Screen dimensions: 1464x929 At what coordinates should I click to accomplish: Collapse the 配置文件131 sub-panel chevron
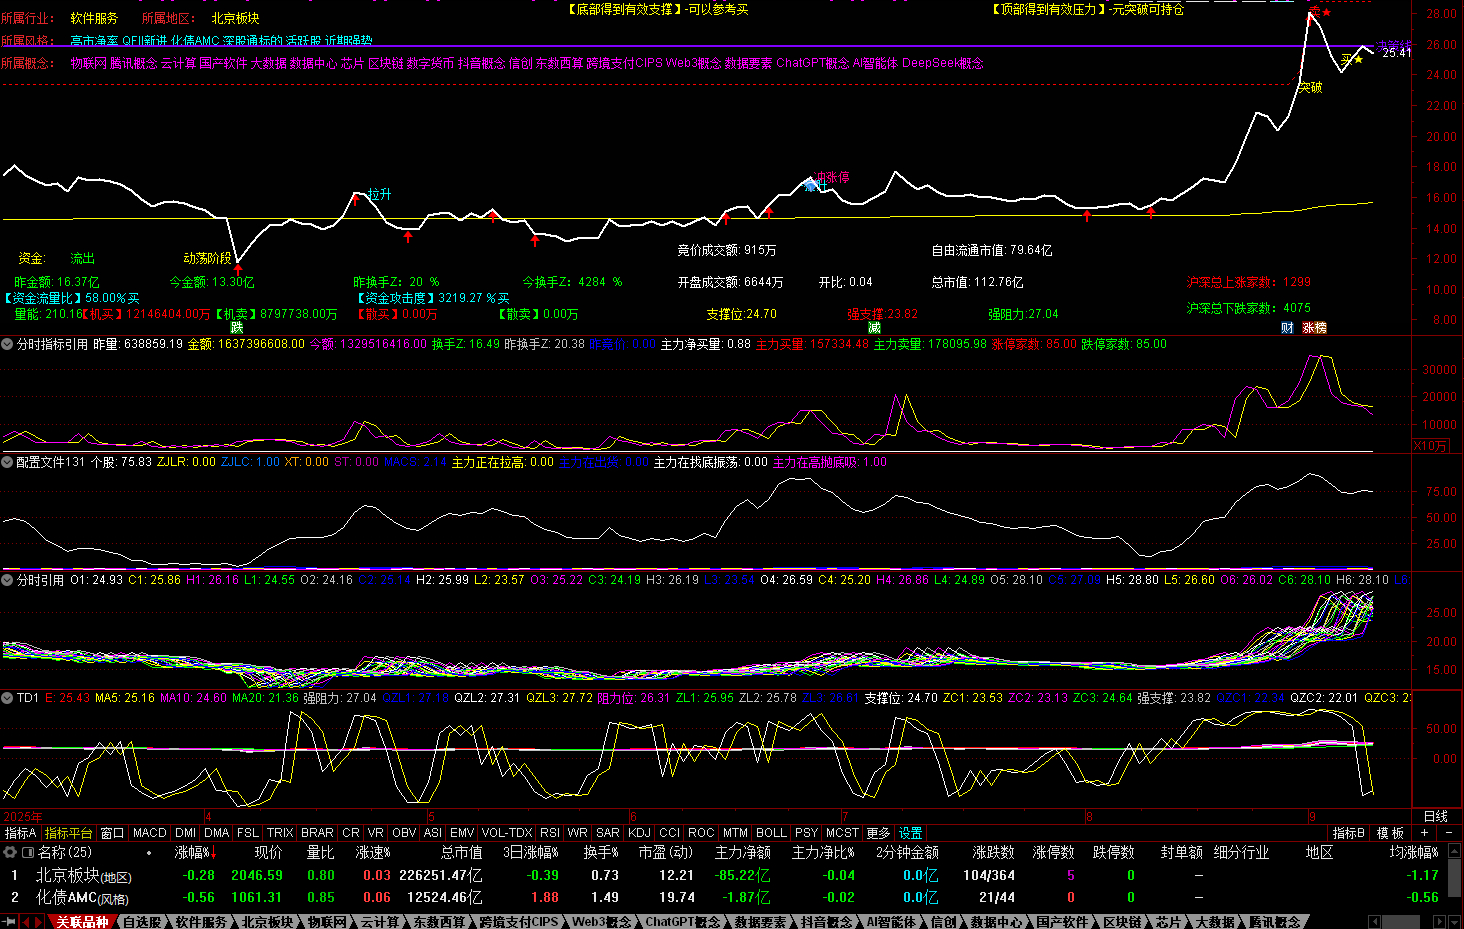(x=7, y=462)
